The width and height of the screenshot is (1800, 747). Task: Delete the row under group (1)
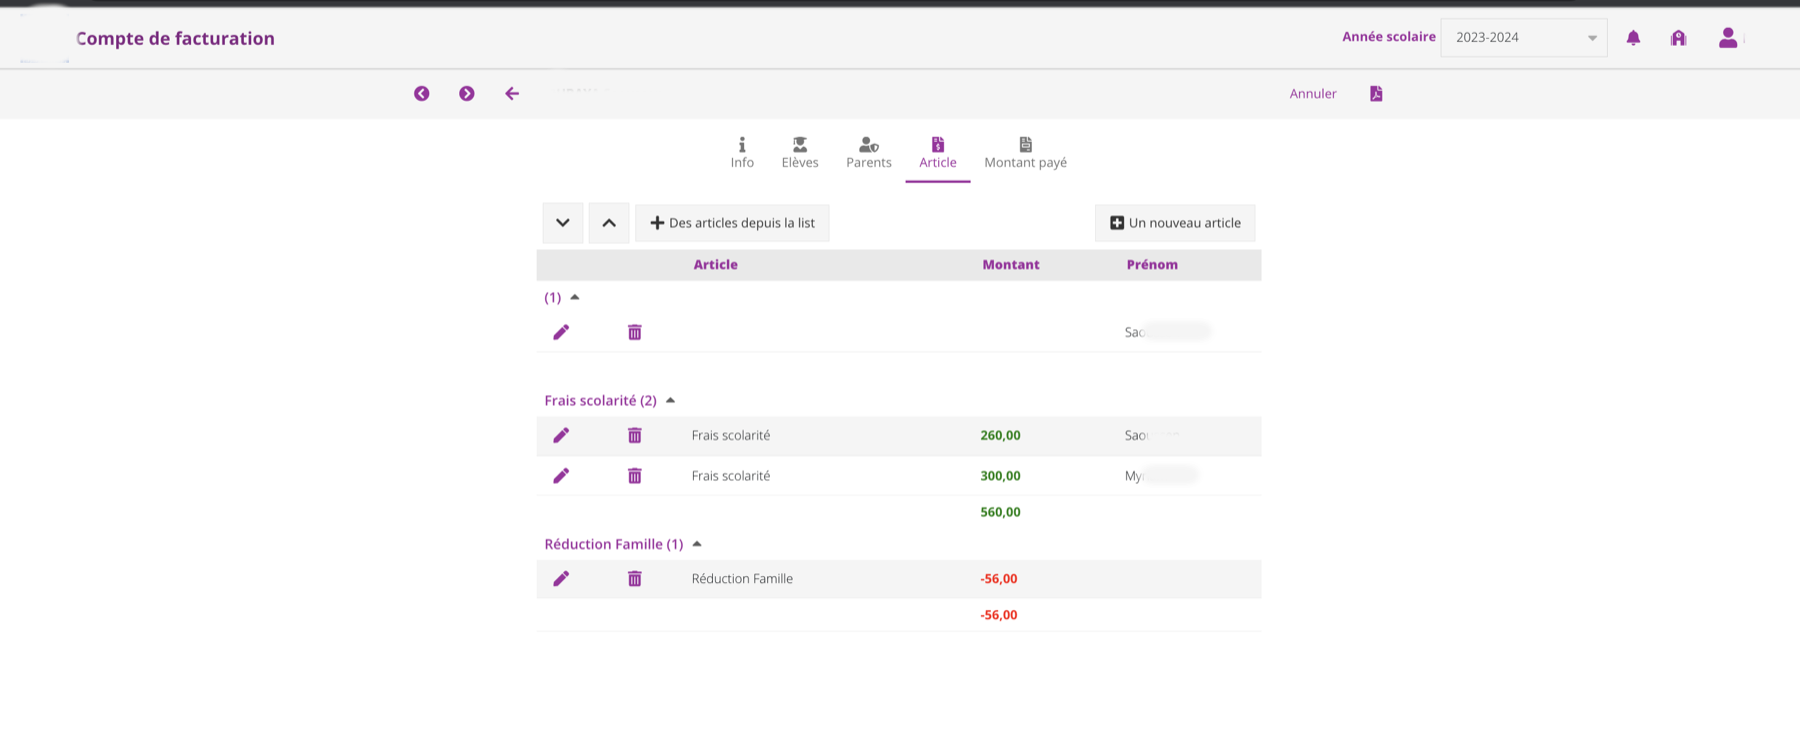pyautogui.click(x=634, y=332)
